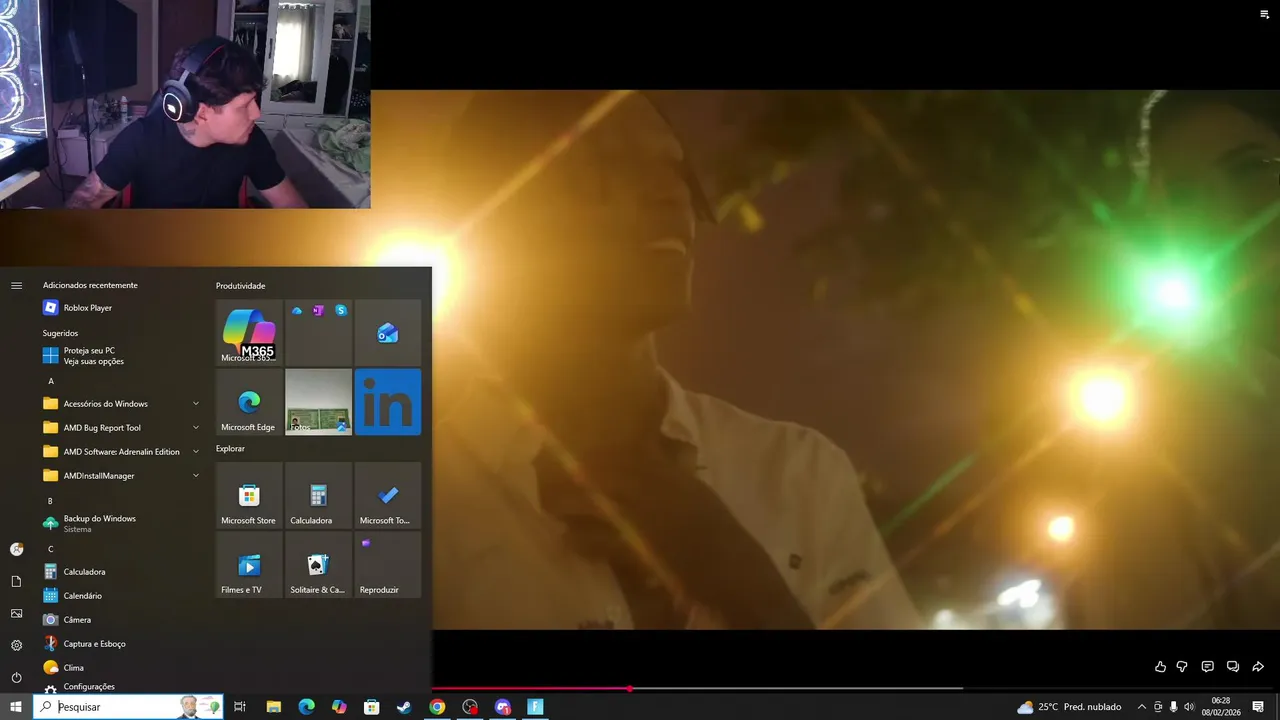This screenshot has height=720, width=1280.
Task: Click the Explorar group header
Action: [x=230, y=449]
